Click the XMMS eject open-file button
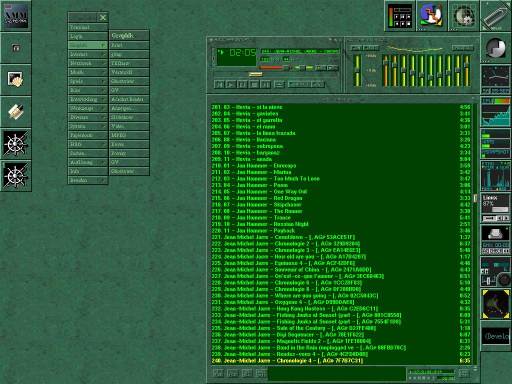This screenshot has height=384, width=512. (278, 84)
